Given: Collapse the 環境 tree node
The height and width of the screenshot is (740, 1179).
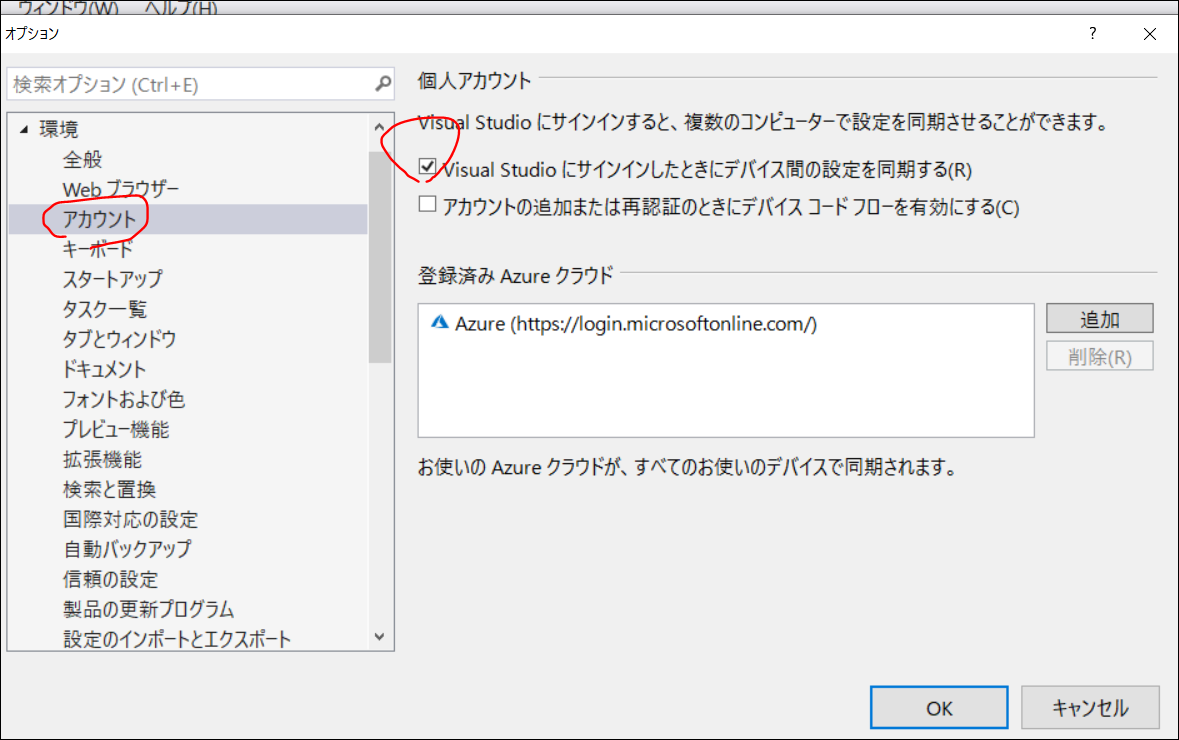Looking at the screenshot, I should [24, 129].
